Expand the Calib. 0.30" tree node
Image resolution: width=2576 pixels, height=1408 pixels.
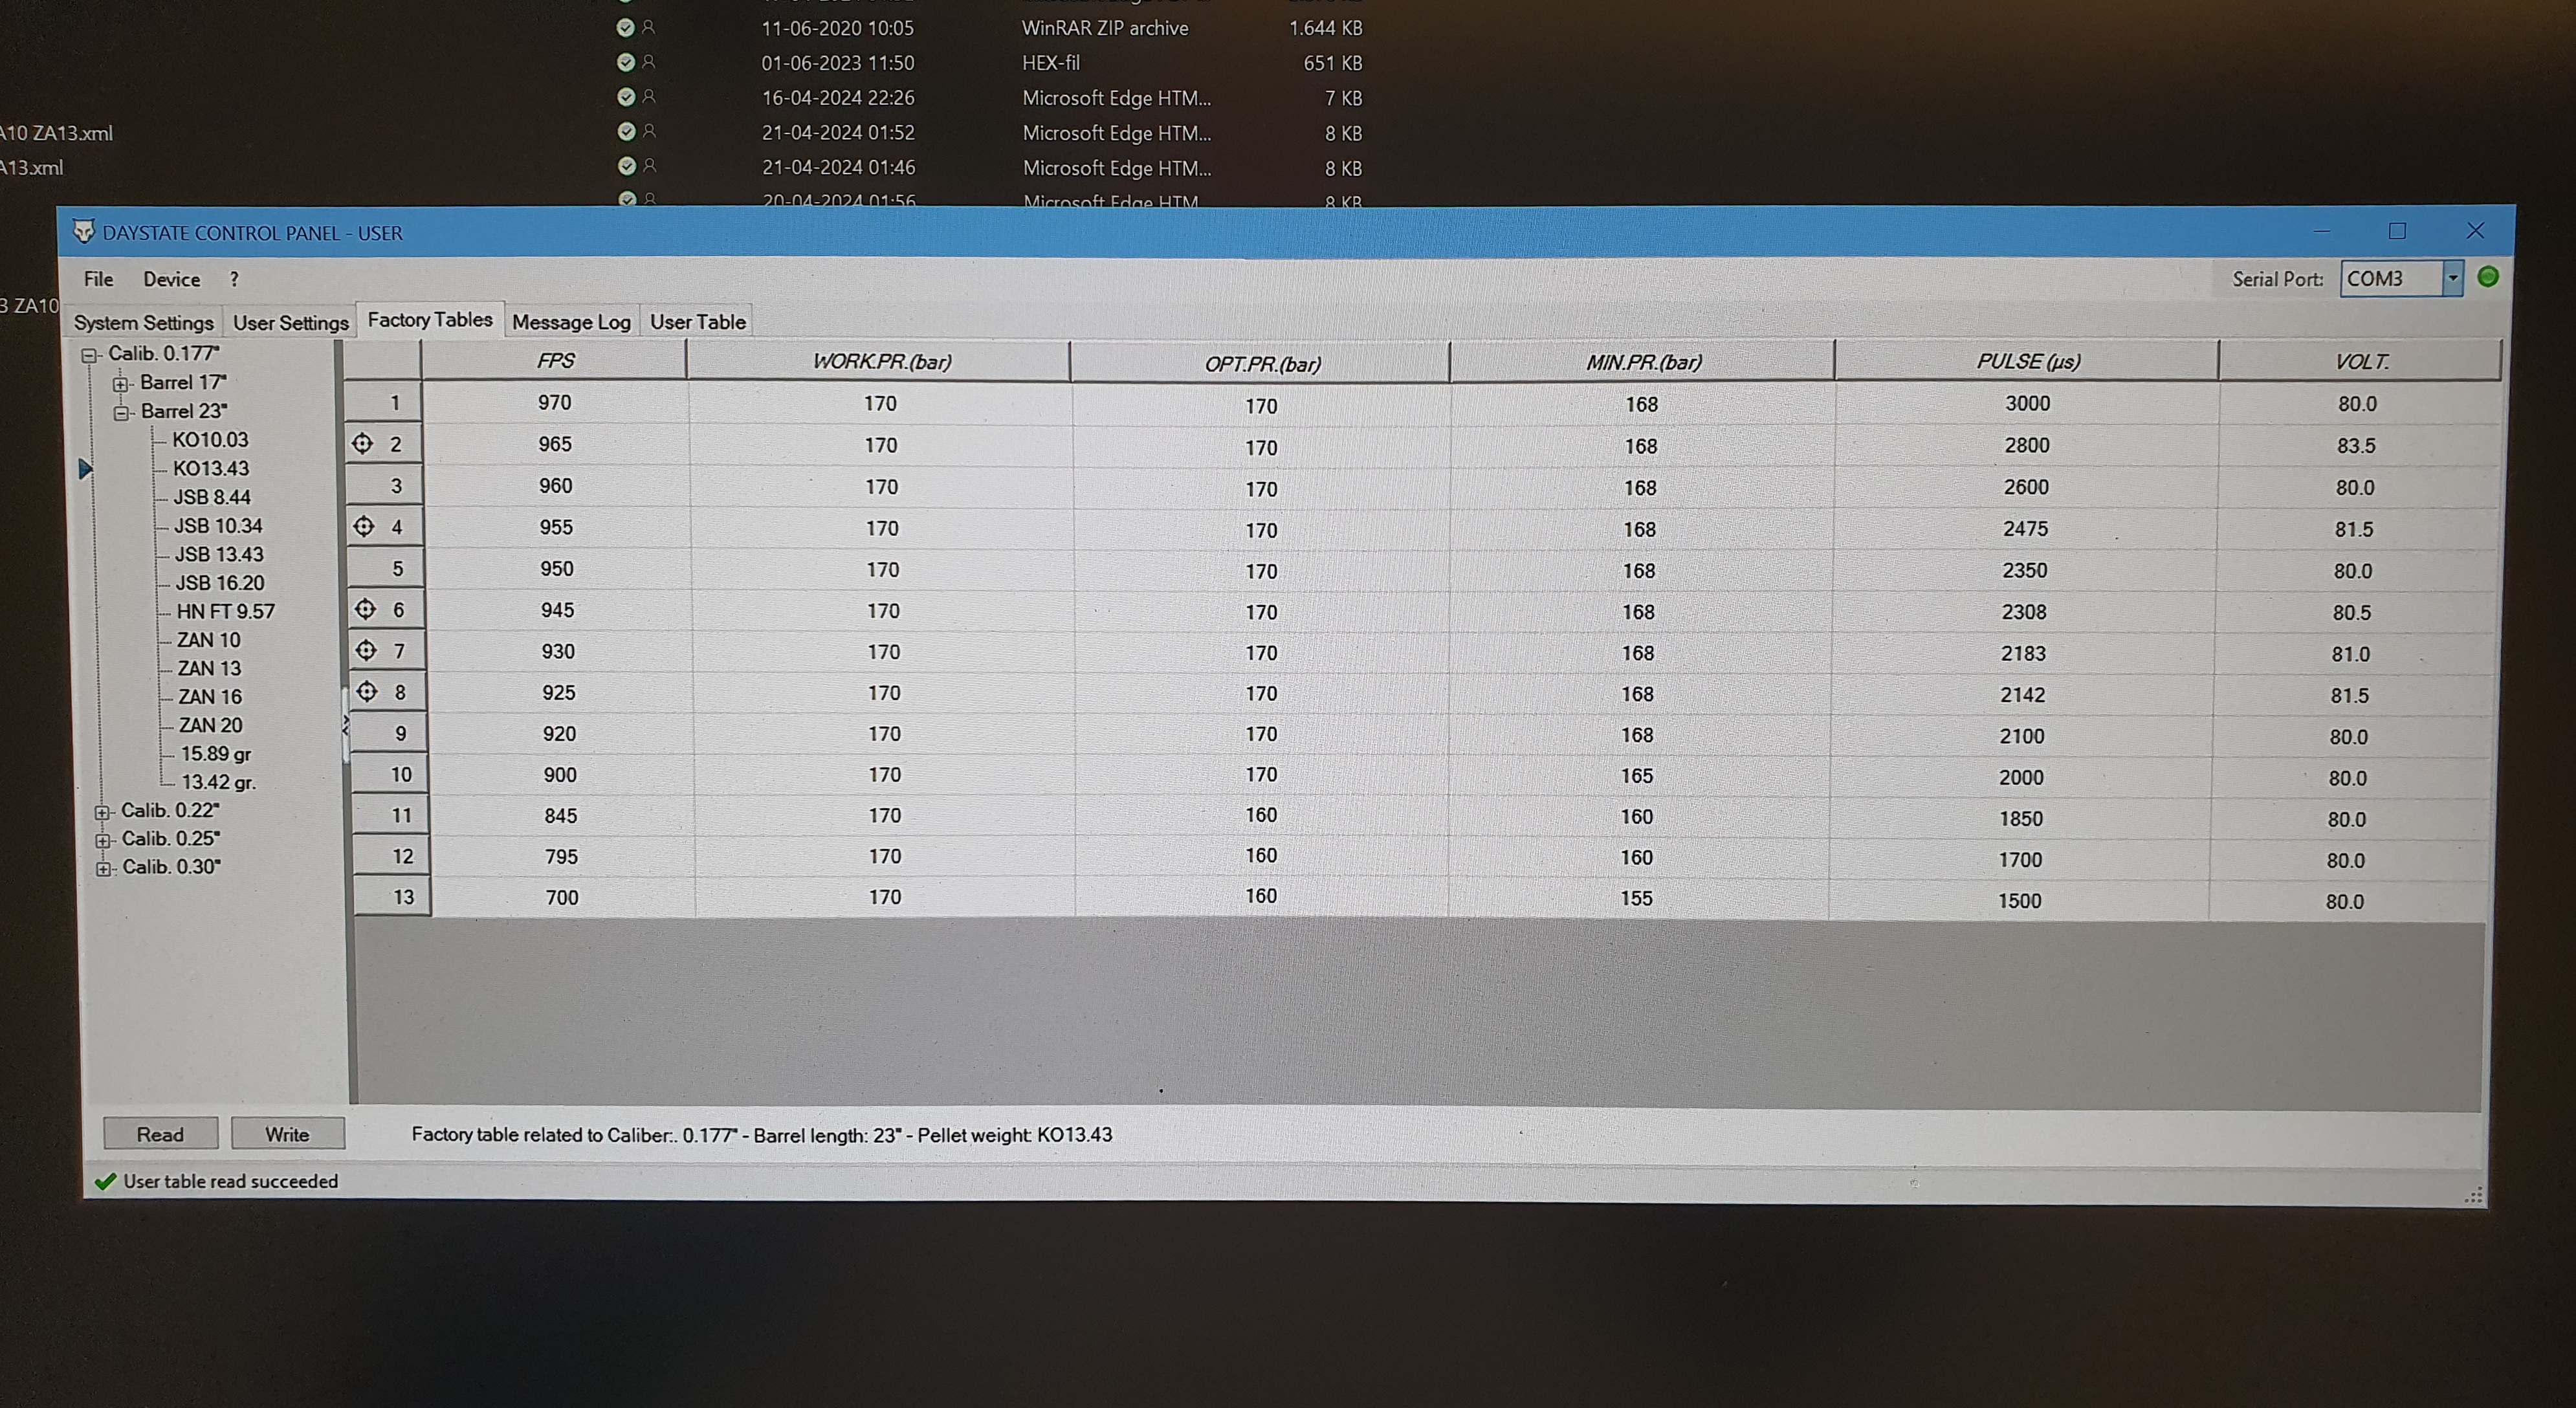[x=103, y=869]
